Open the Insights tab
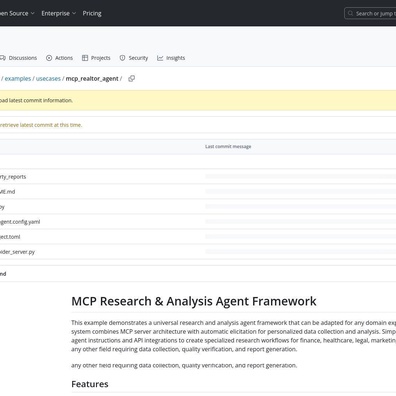This screenshot has height=396, width=396. point(171,58)
